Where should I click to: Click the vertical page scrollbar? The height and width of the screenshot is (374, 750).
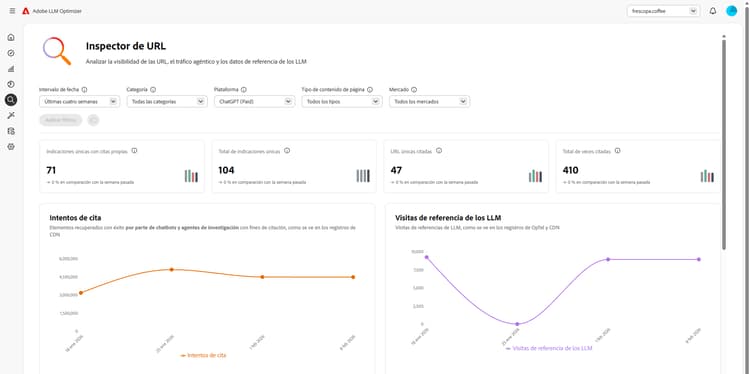tap(724, 143)
